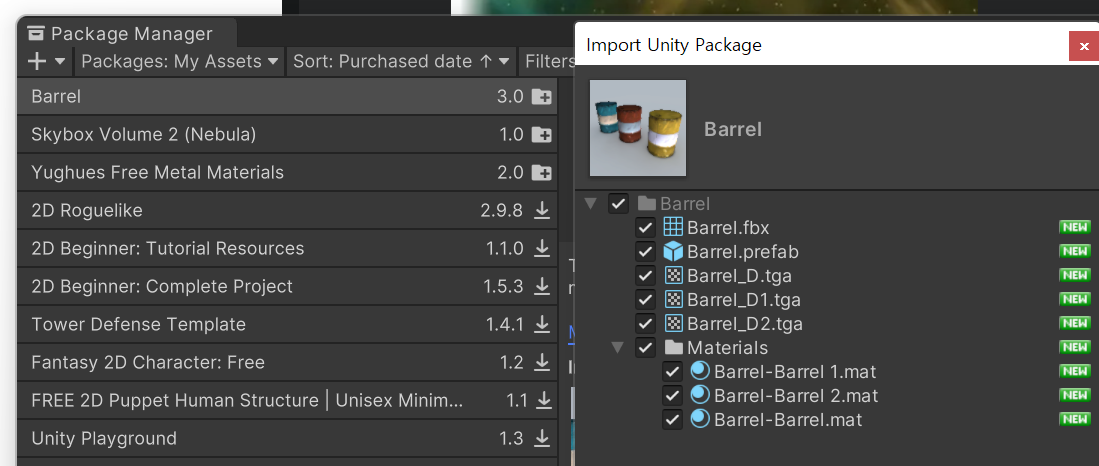Close the Import Unity Package dialog
1099x466 pixels.
1084,46
